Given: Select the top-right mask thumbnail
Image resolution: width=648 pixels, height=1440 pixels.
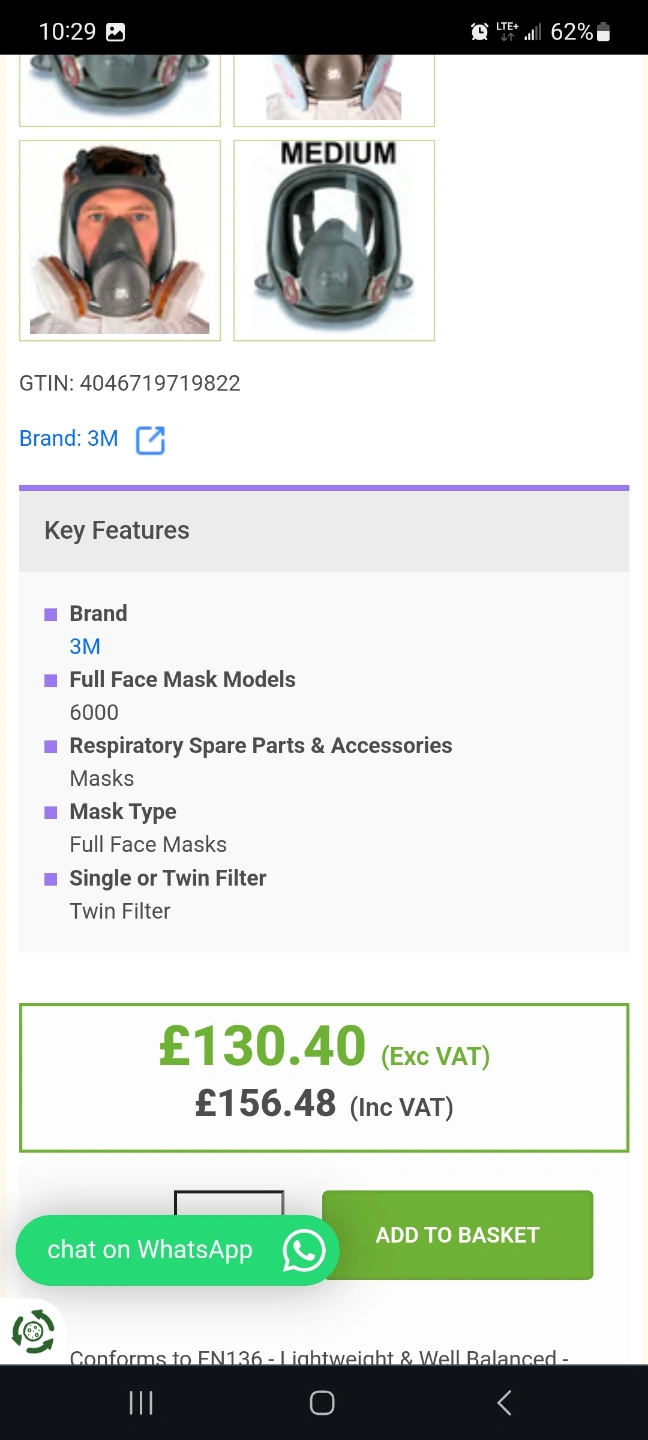Looking at the screenshot, I should point(334,89).
